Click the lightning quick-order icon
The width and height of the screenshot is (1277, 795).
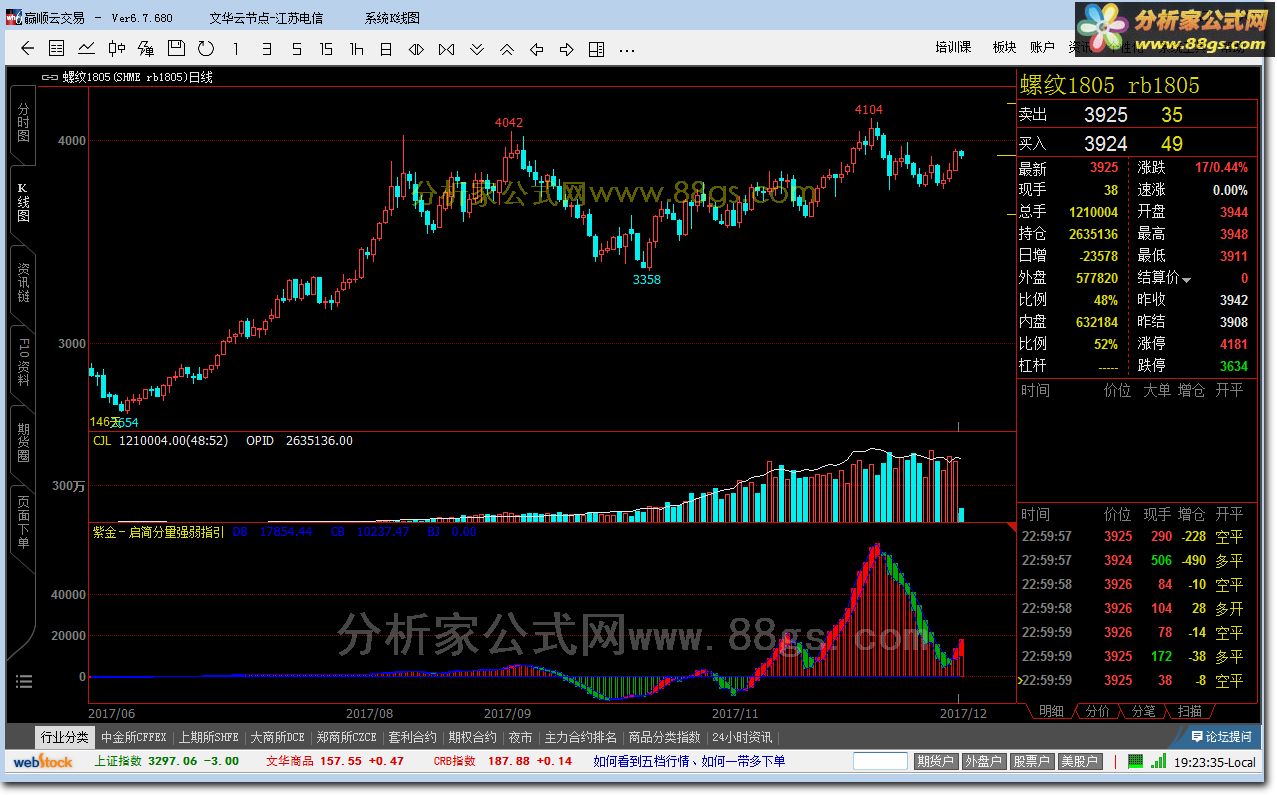pyautogui.click(x=146, y=48)
